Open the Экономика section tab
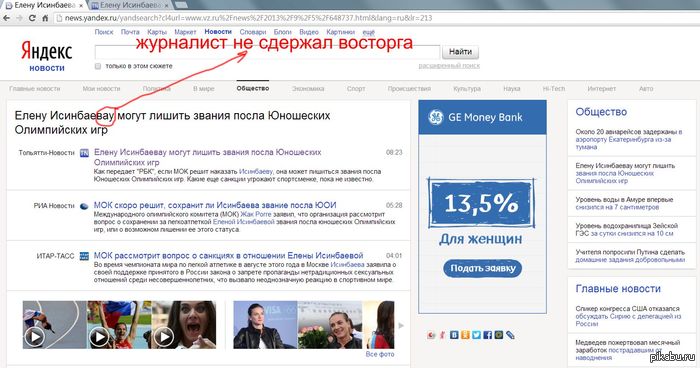 [308, 89]
